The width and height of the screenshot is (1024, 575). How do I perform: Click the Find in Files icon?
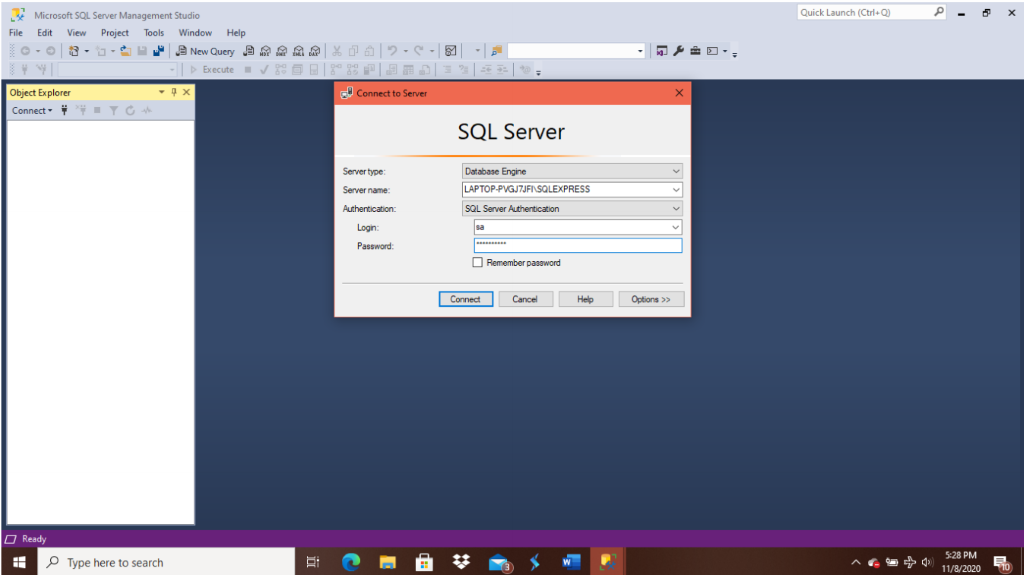(x=496, y=51)
